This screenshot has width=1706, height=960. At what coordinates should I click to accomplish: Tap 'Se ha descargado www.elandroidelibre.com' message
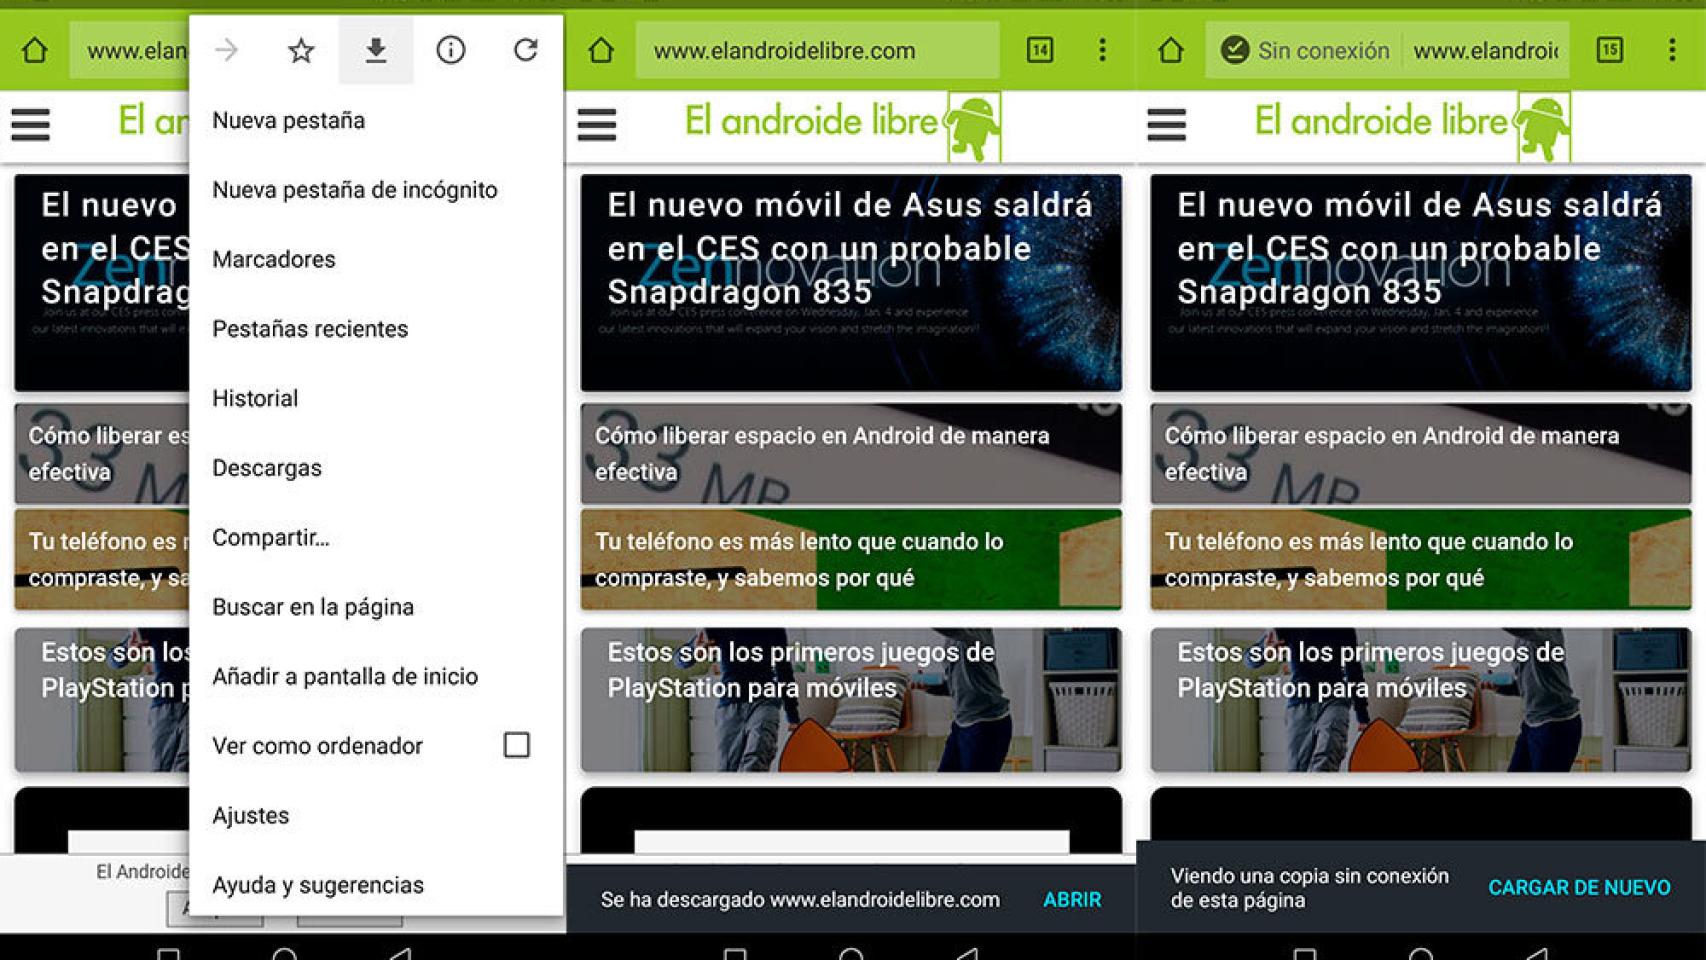pyautogui.click(x=800, y=899)
